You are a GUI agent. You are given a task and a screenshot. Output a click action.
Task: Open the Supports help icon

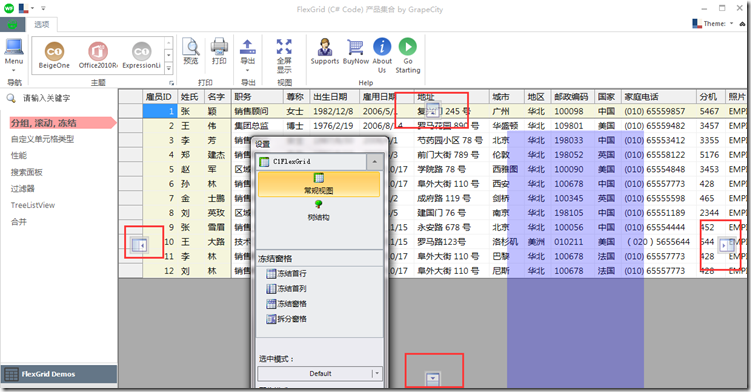click(325, 52)
